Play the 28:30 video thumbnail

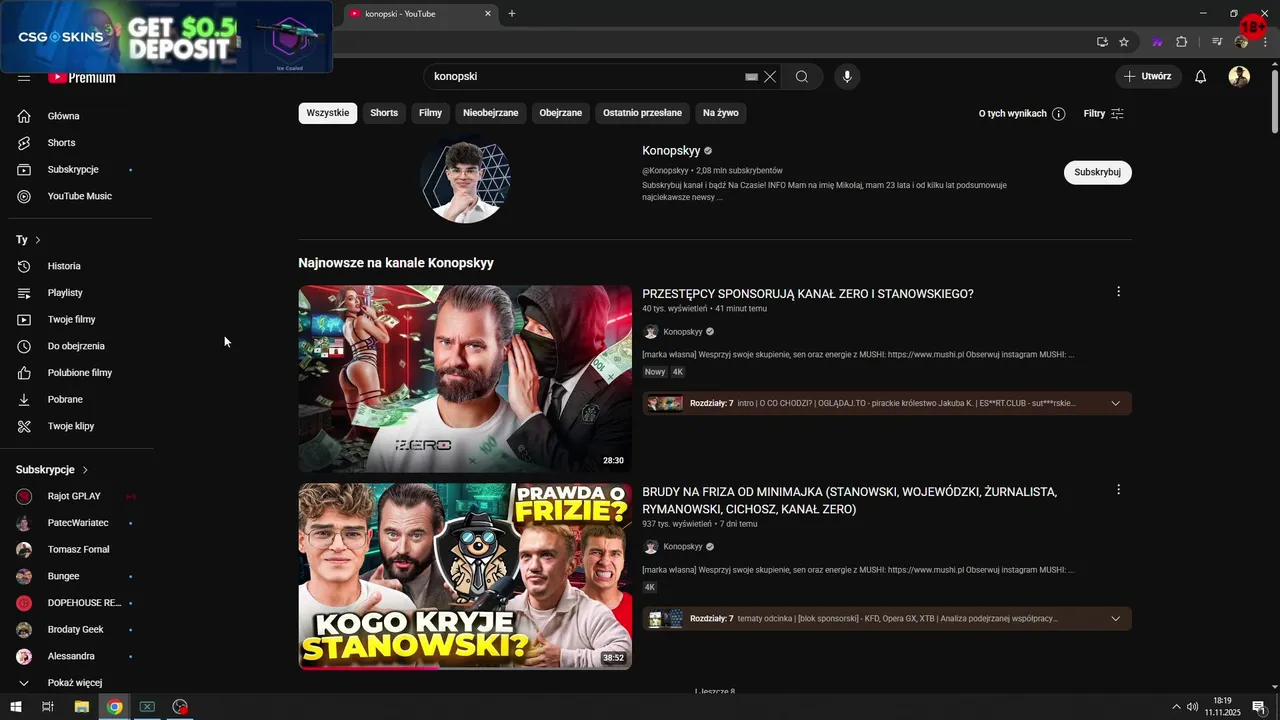coord(465,379)
